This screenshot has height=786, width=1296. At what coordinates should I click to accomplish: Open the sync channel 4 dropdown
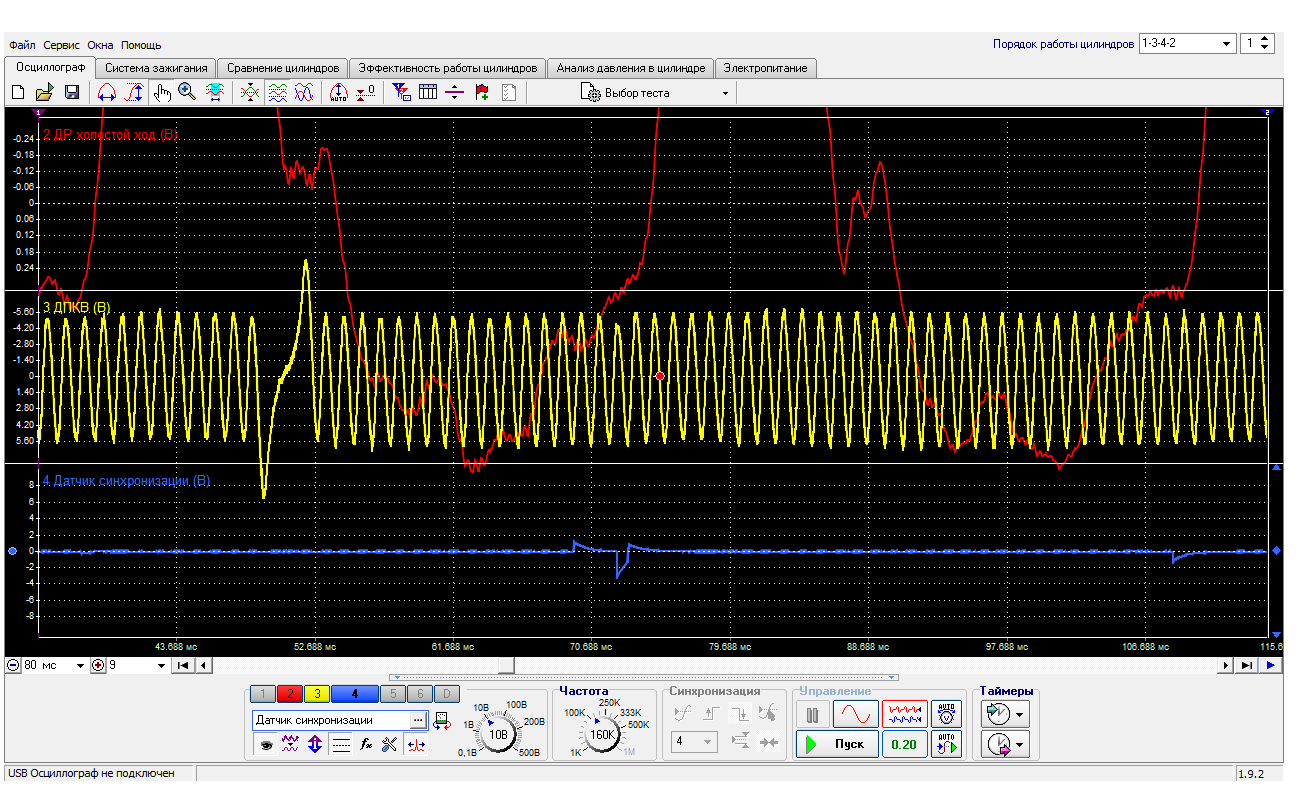tap(695, 742)
